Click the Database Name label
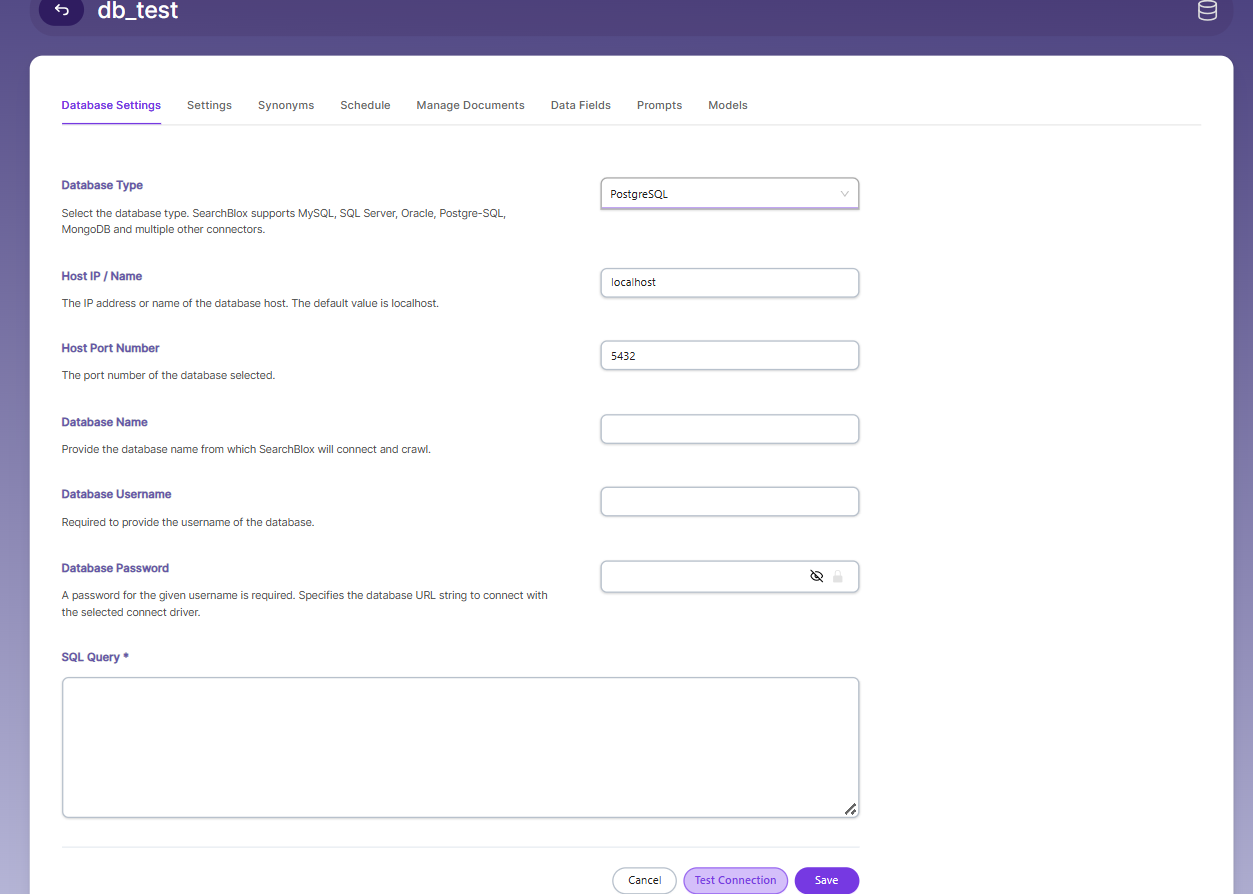Screen dimensions: 1253x894 tap(104, 422)
